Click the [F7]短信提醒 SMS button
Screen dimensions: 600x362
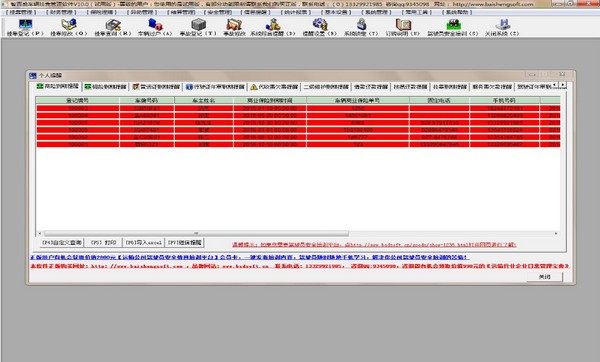(x=185, y=243)
